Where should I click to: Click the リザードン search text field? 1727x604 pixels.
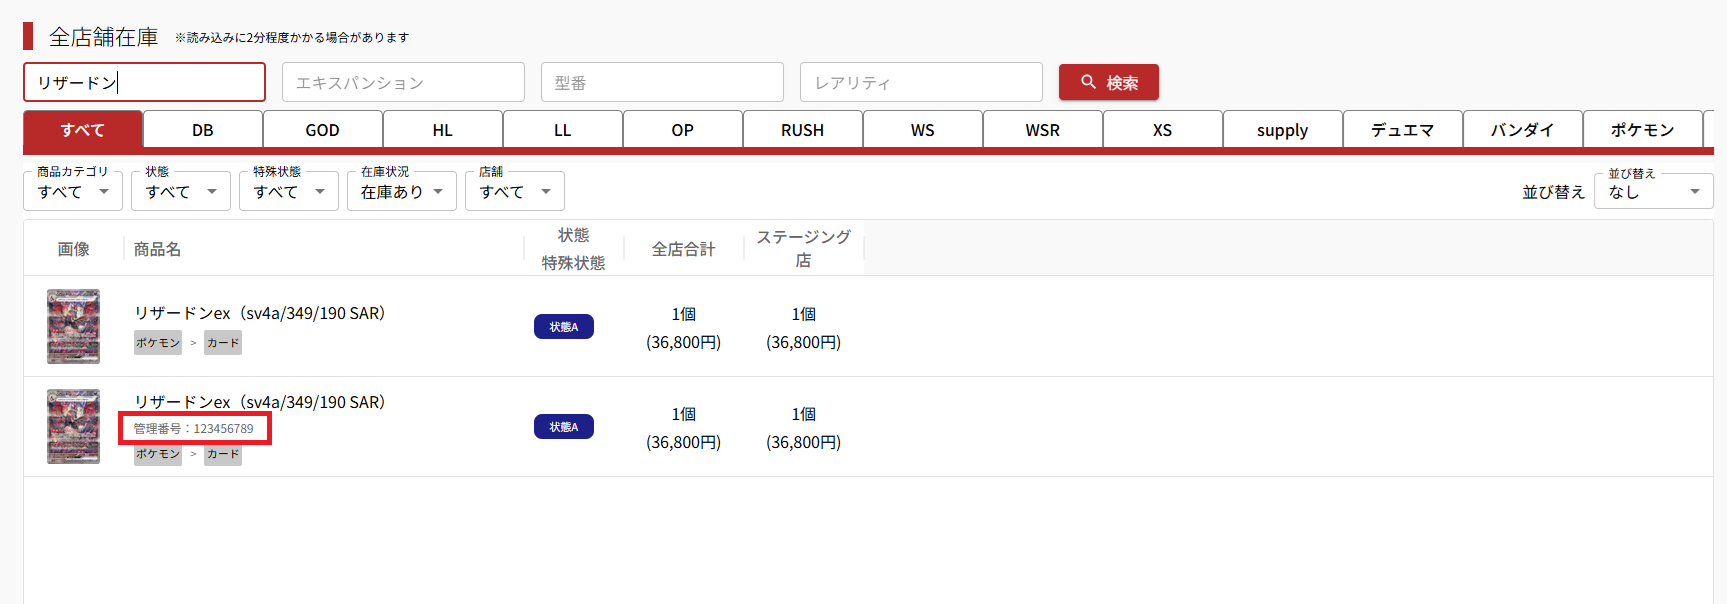[144, 82]
